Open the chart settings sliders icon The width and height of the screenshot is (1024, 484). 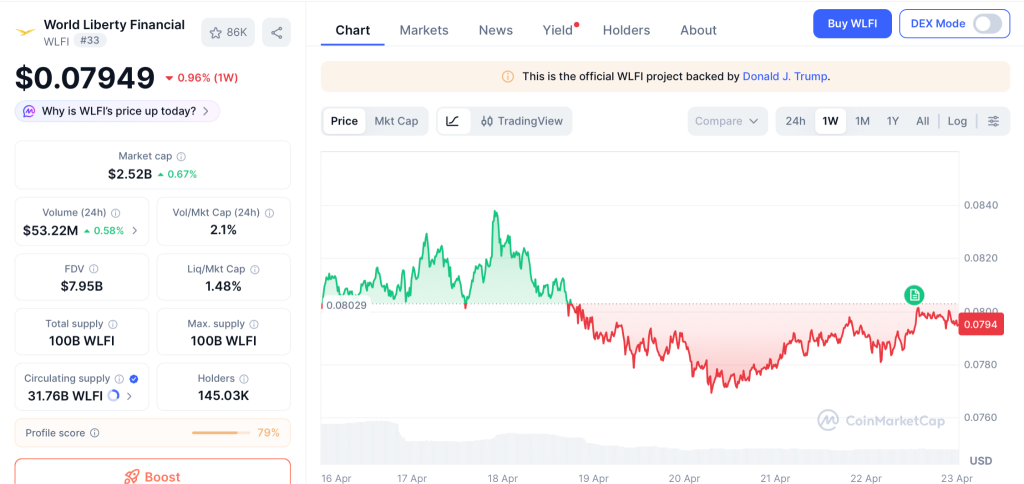point(993,121)
